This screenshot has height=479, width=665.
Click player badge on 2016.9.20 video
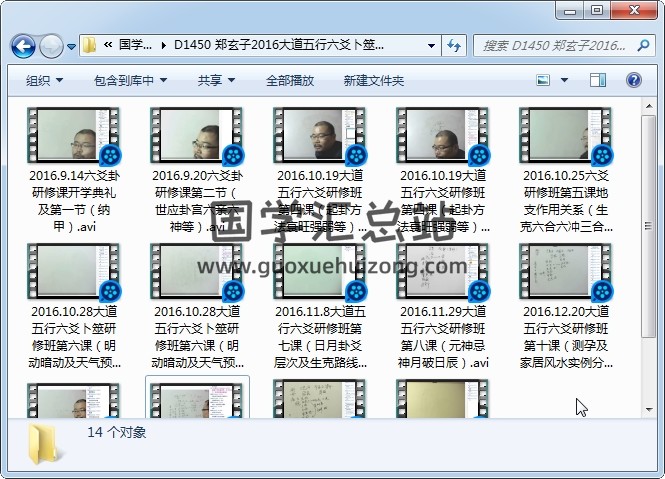point(233,155)
